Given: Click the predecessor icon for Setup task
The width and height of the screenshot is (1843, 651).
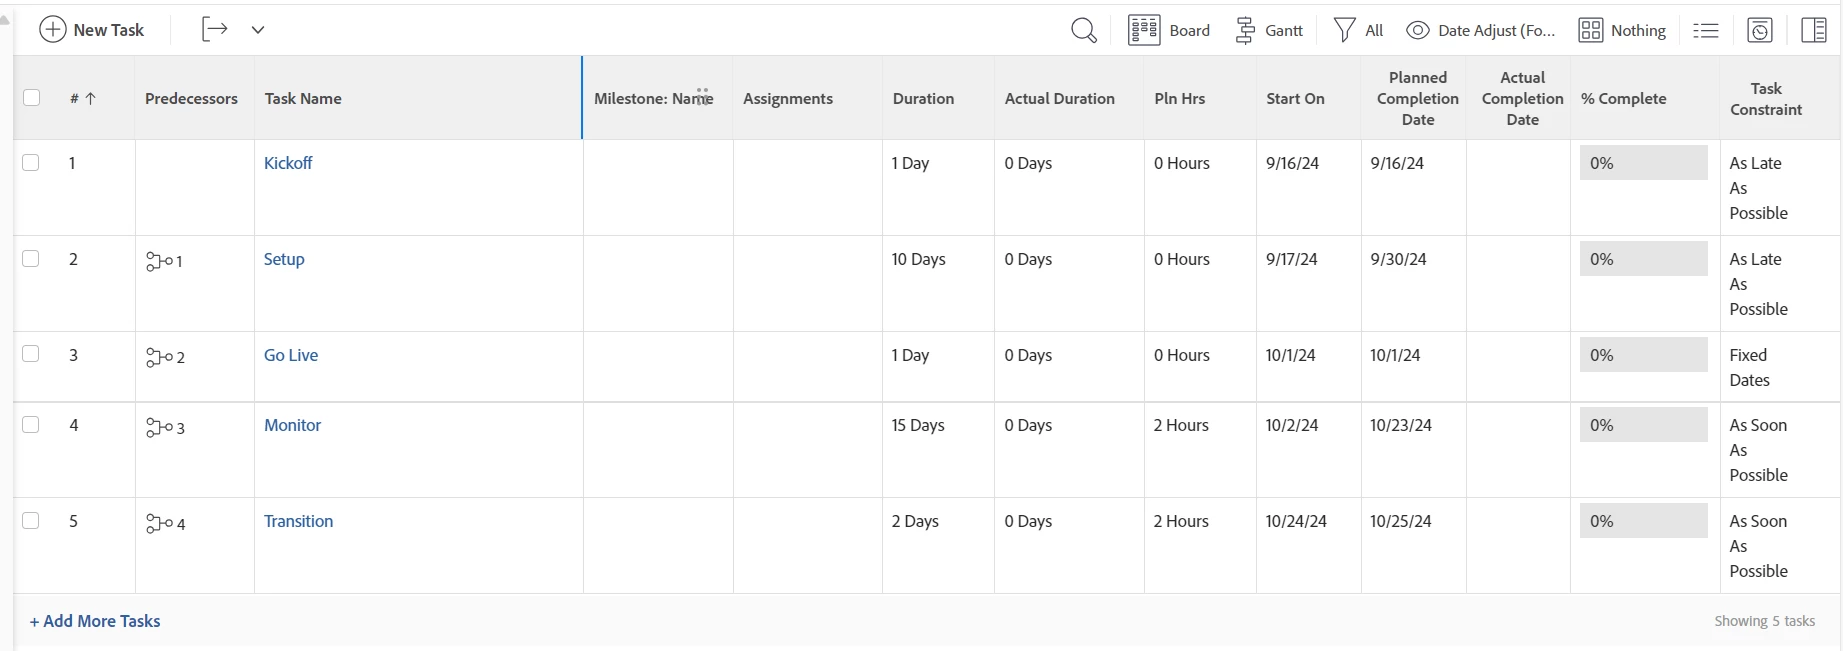Looking at the screenshot, I should (158, 261).
